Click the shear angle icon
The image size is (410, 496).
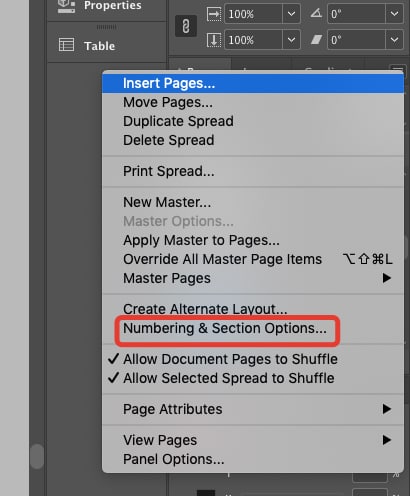coord(316,40)
